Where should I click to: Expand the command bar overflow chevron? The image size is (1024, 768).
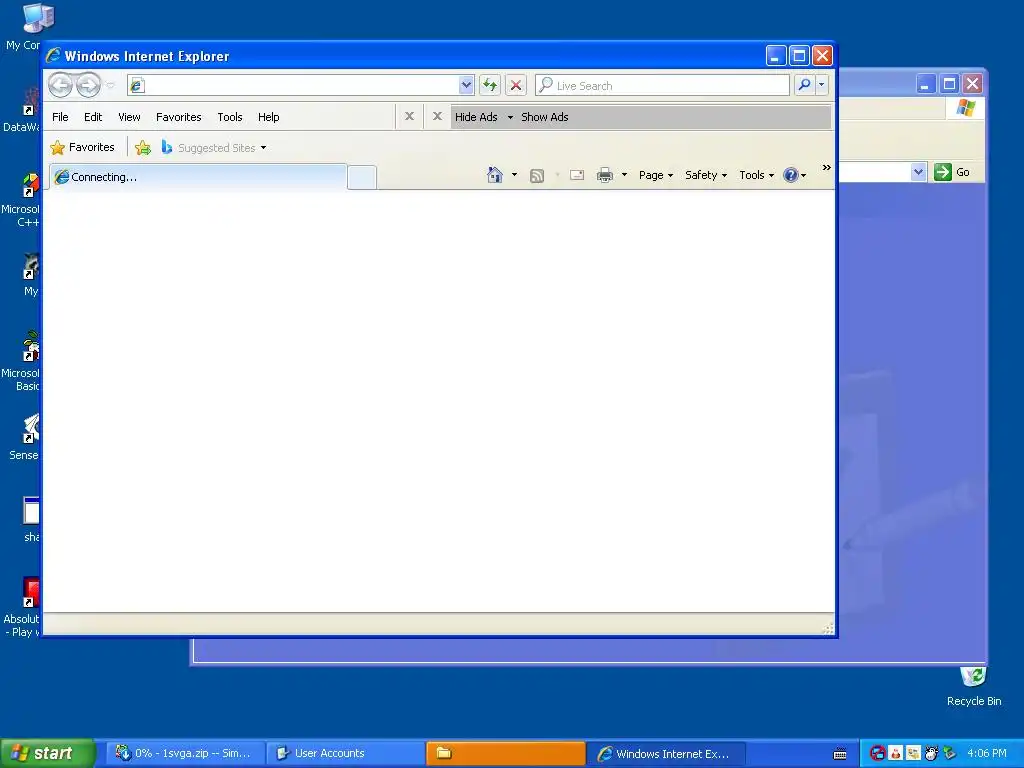click(x=826, y=168)
